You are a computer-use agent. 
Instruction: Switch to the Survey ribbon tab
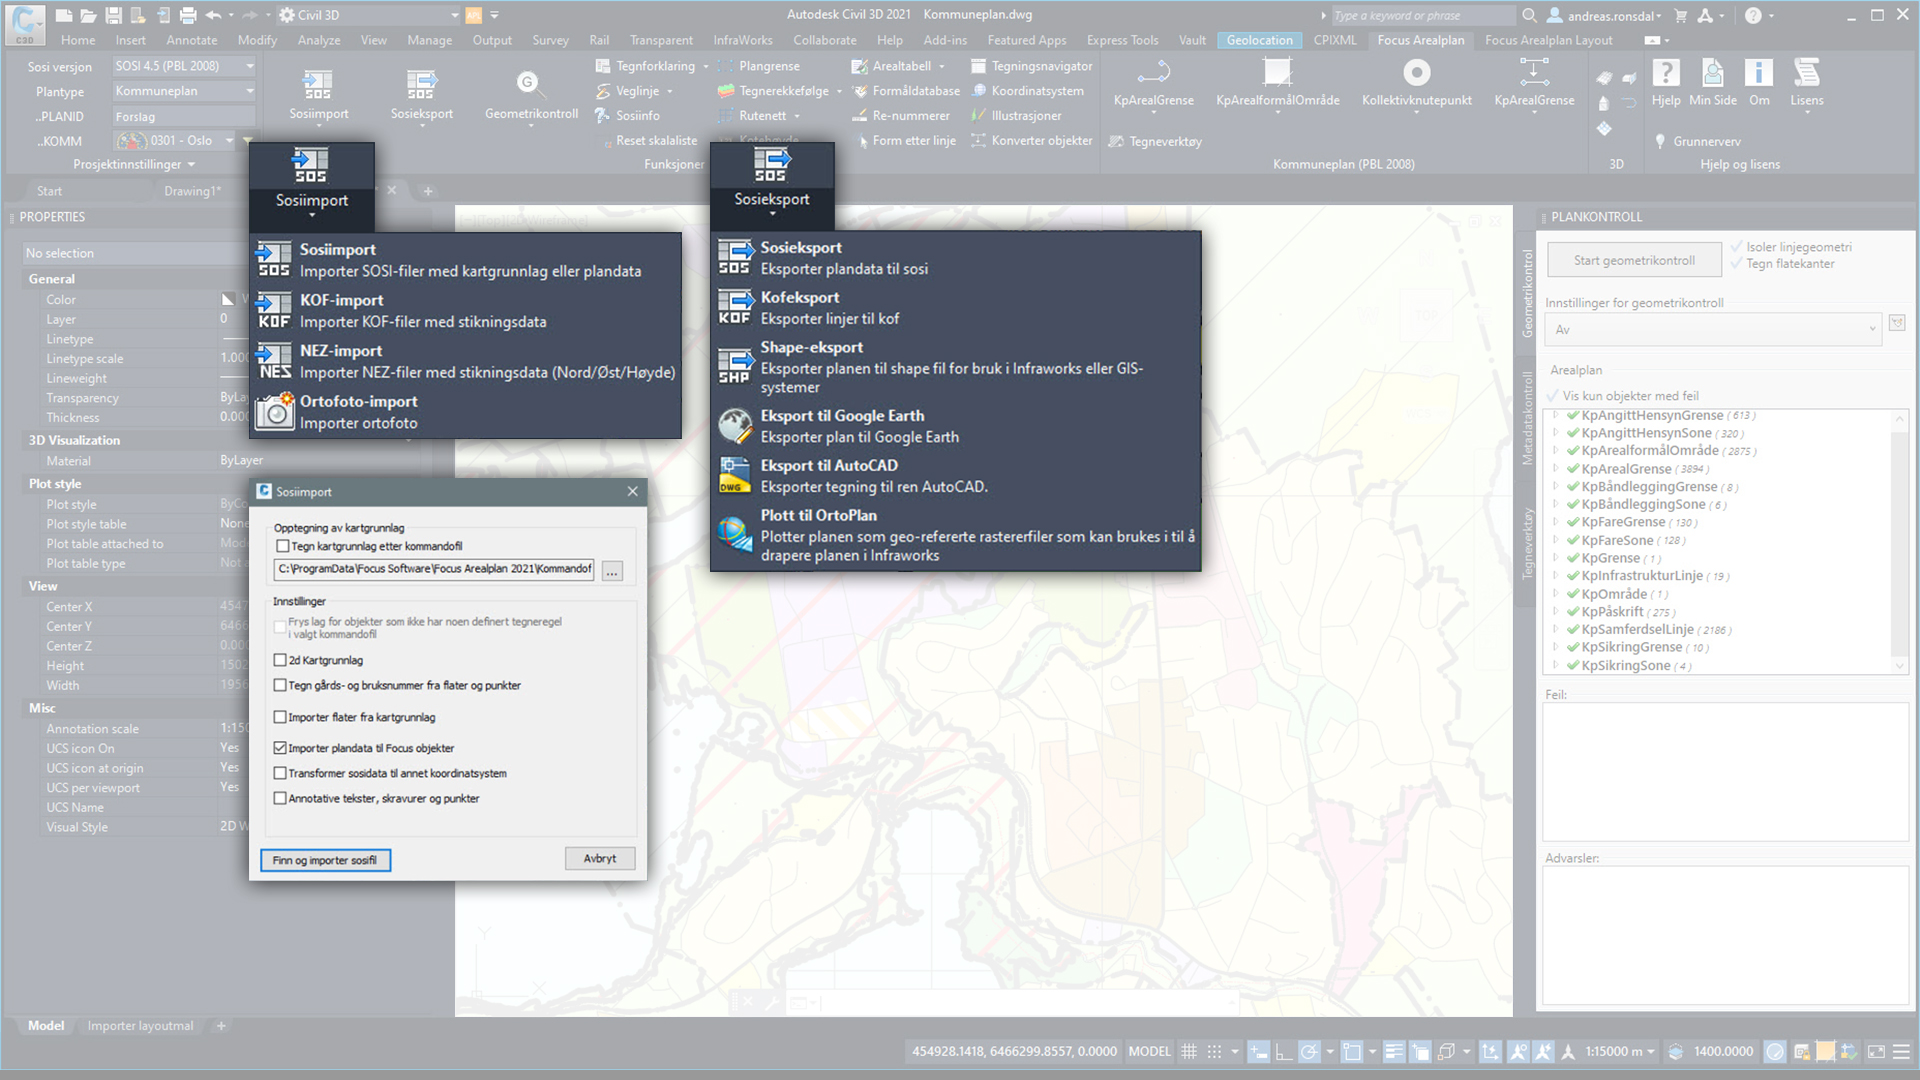550,40
